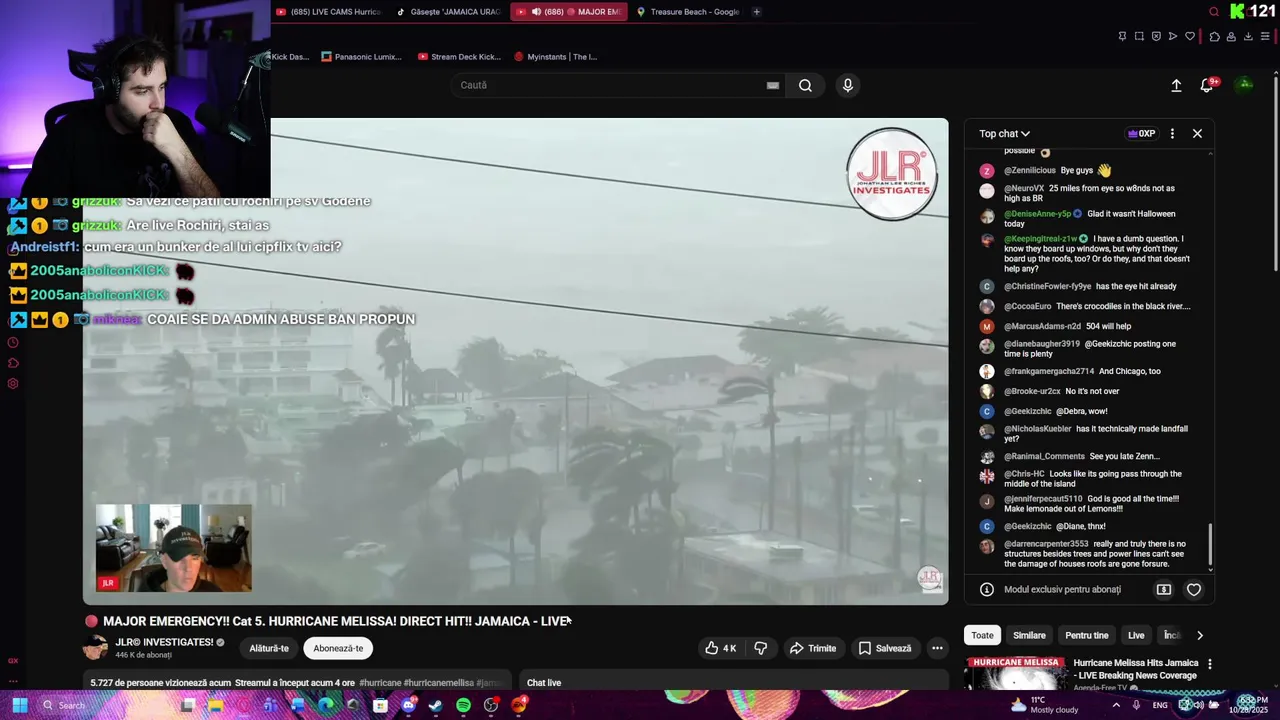Select the Pentru tine filter chip
The width and height of the screenshot is (1280, 720).
(x=1087, y=635)
